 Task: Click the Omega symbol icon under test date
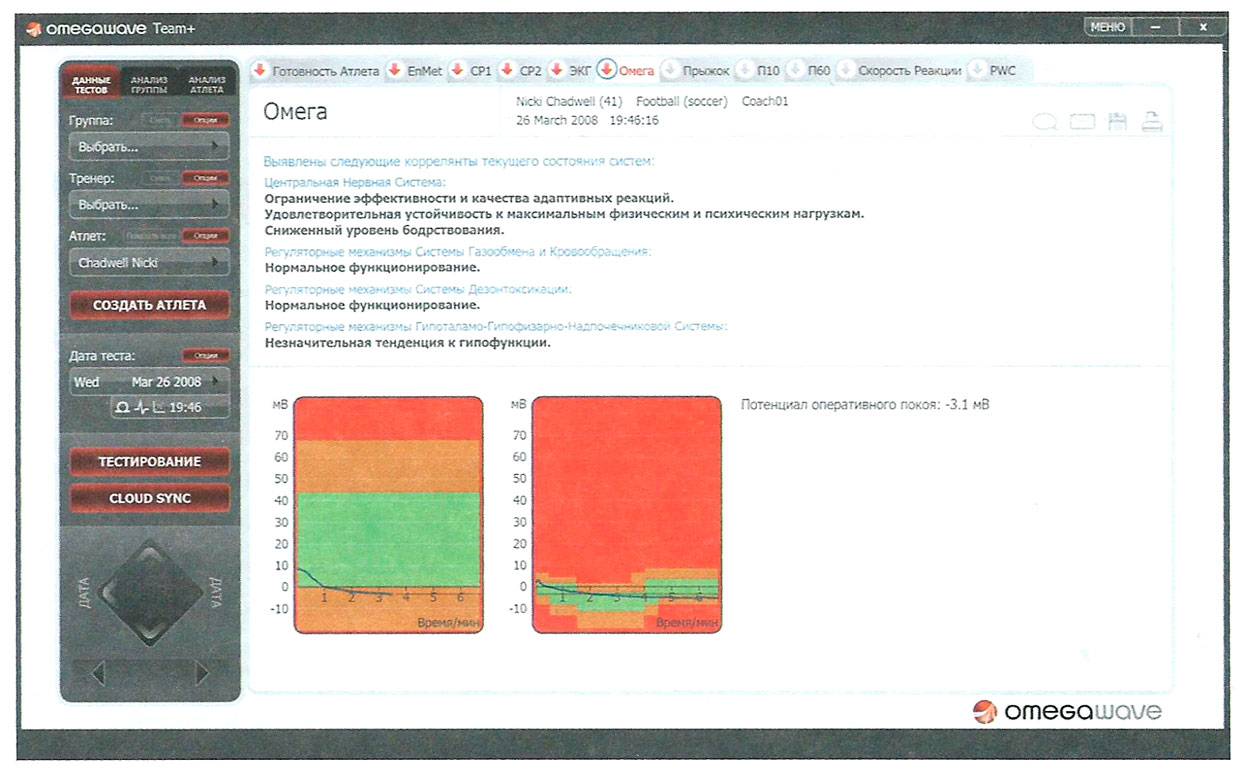tap(123, 407)
